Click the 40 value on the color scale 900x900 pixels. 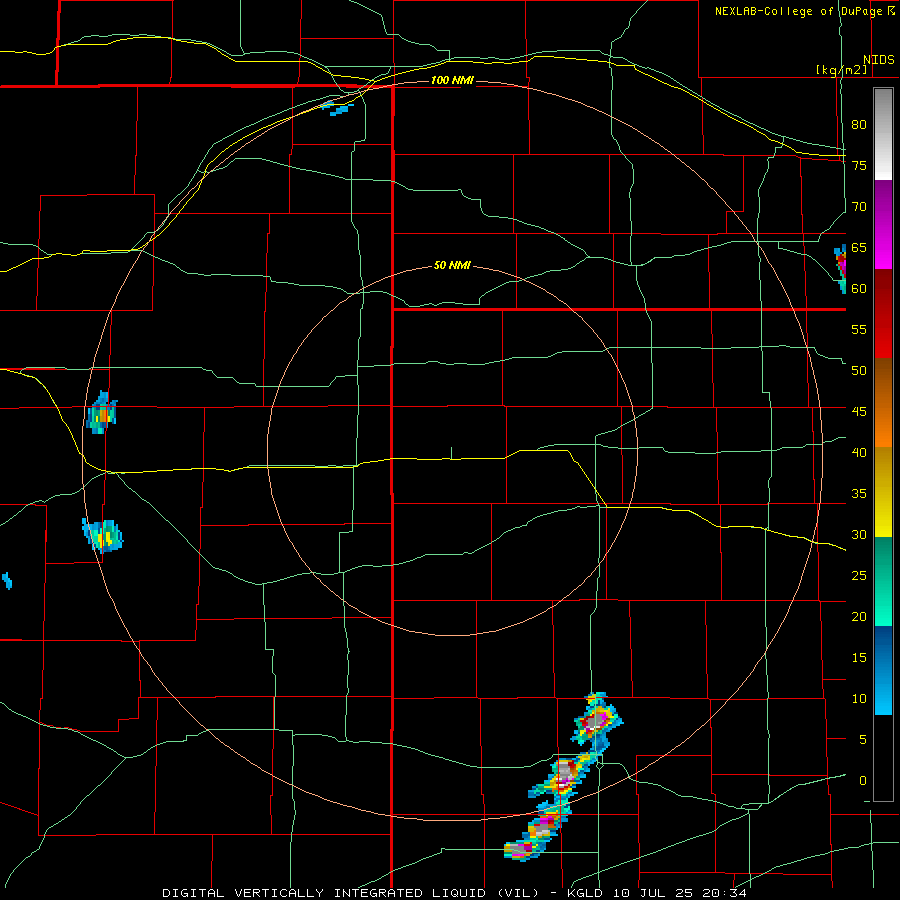859,453
